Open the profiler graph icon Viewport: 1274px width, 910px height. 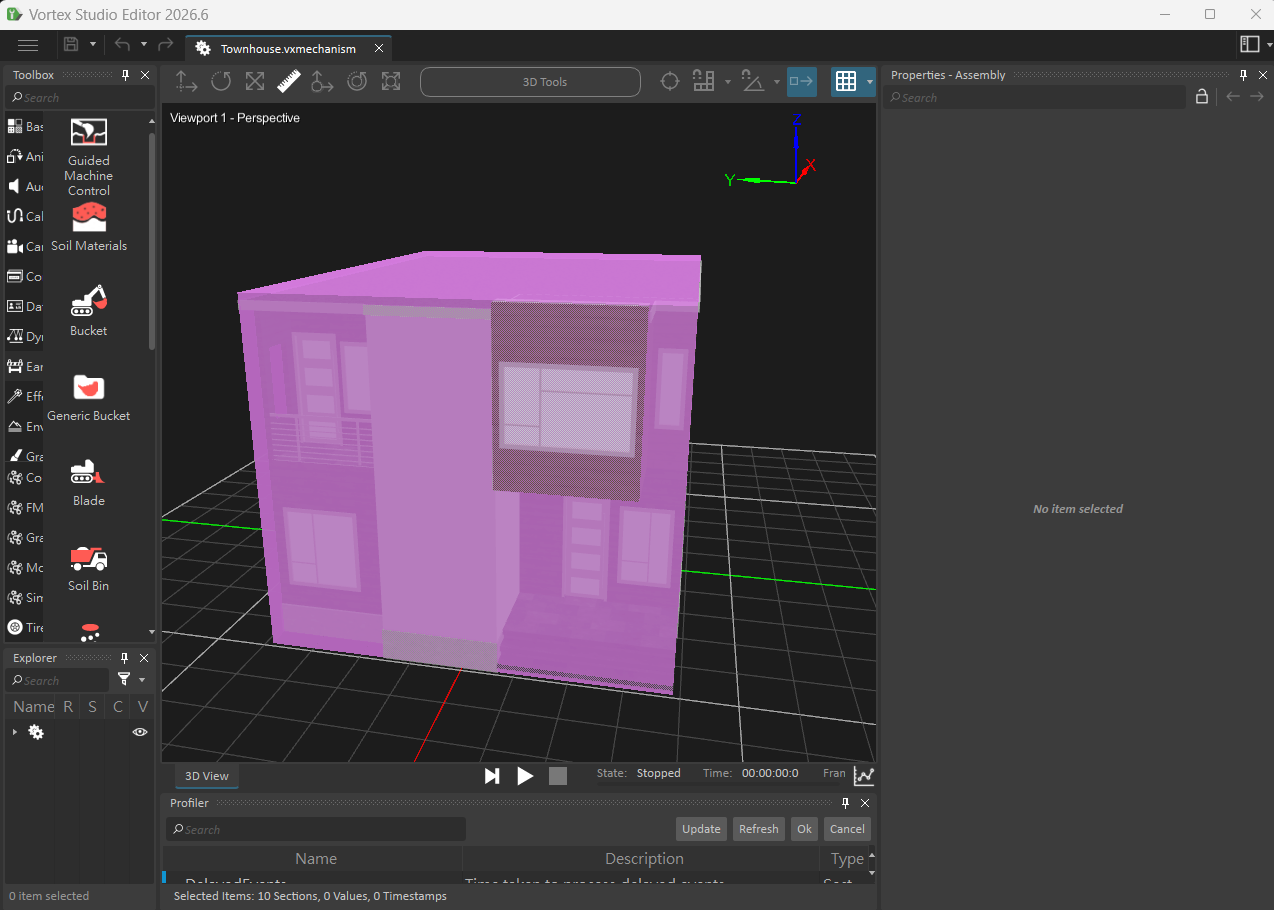tap(864, 775)
